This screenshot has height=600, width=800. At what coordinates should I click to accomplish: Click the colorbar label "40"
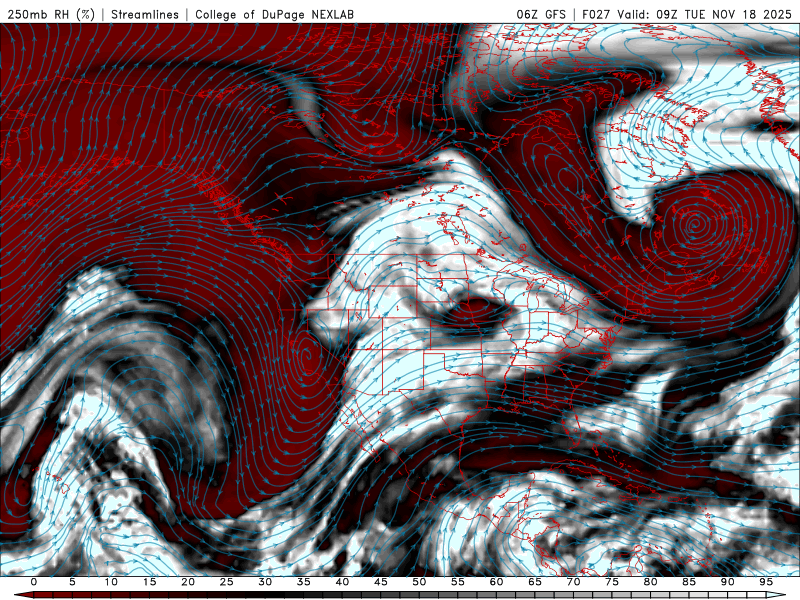pyautogui.click(x=342, y=582)
